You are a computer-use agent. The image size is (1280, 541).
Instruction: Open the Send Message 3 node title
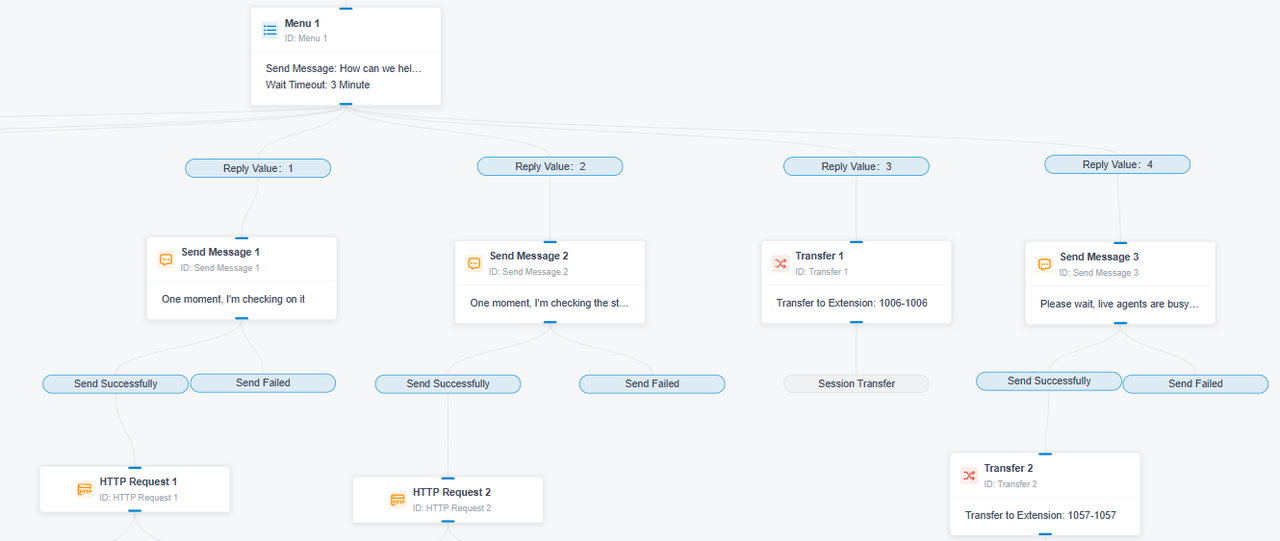tap(1099, 257)
